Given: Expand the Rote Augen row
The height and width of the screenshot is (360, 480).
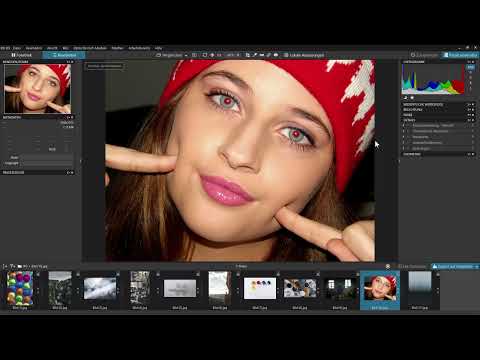Looking at the screenshot, I should click(438, 148).
